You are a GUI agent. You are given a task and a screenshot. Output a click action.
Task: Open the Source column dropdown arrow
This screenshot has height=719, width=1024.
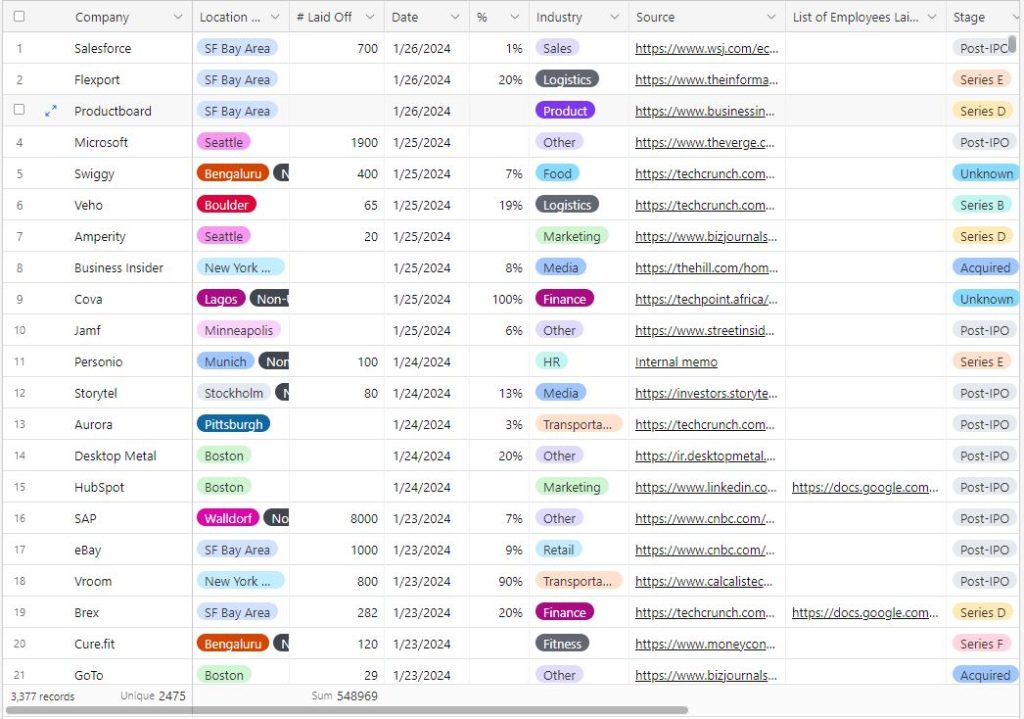coord(771,17)
